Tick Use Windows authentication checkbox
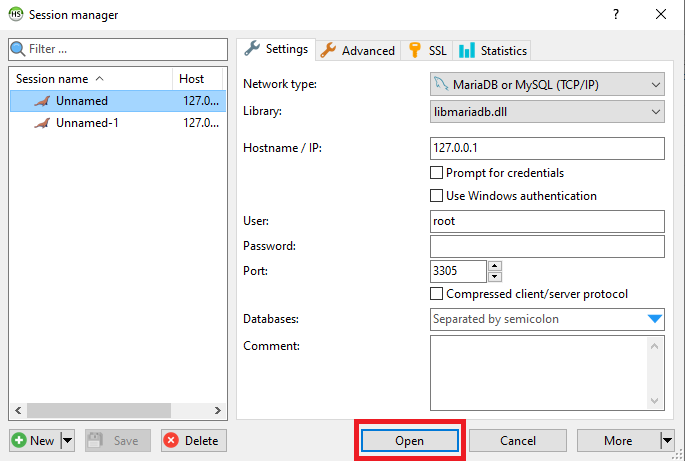The width and height of the screenshot is (685, 461). click(436, 195)
